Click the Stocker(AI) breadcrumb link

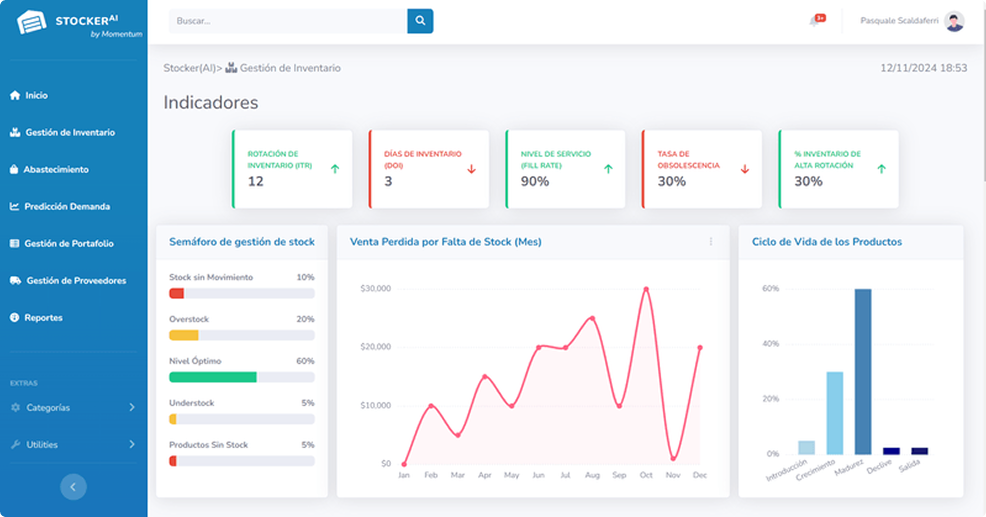pos(190,69)
